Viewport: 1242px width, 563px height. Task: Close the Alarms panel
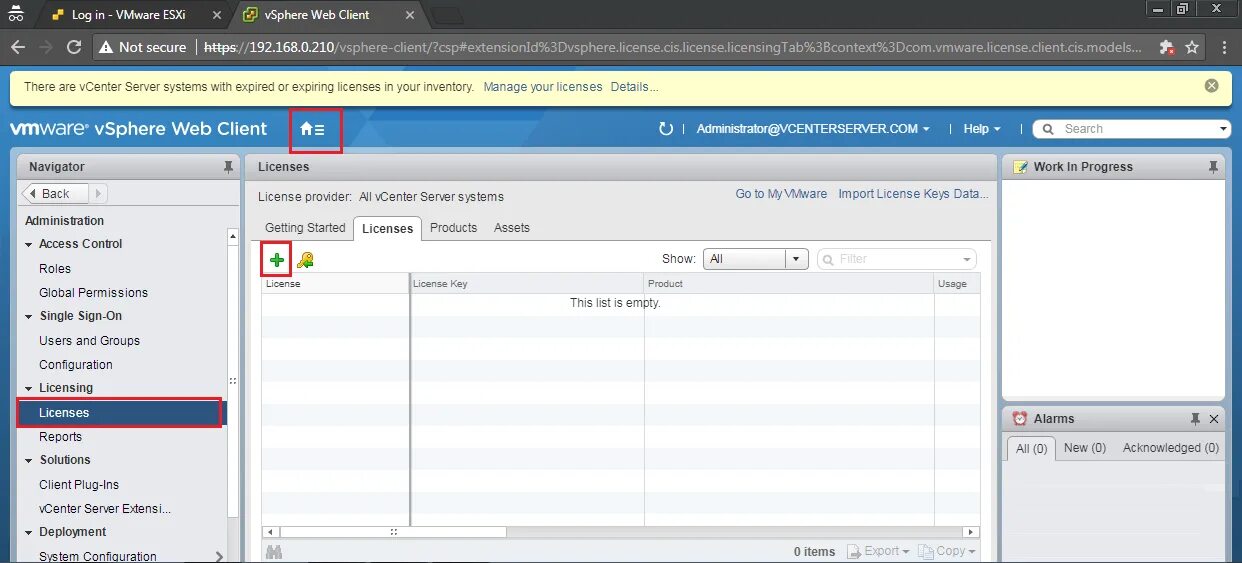click(x=1214, y=419)
